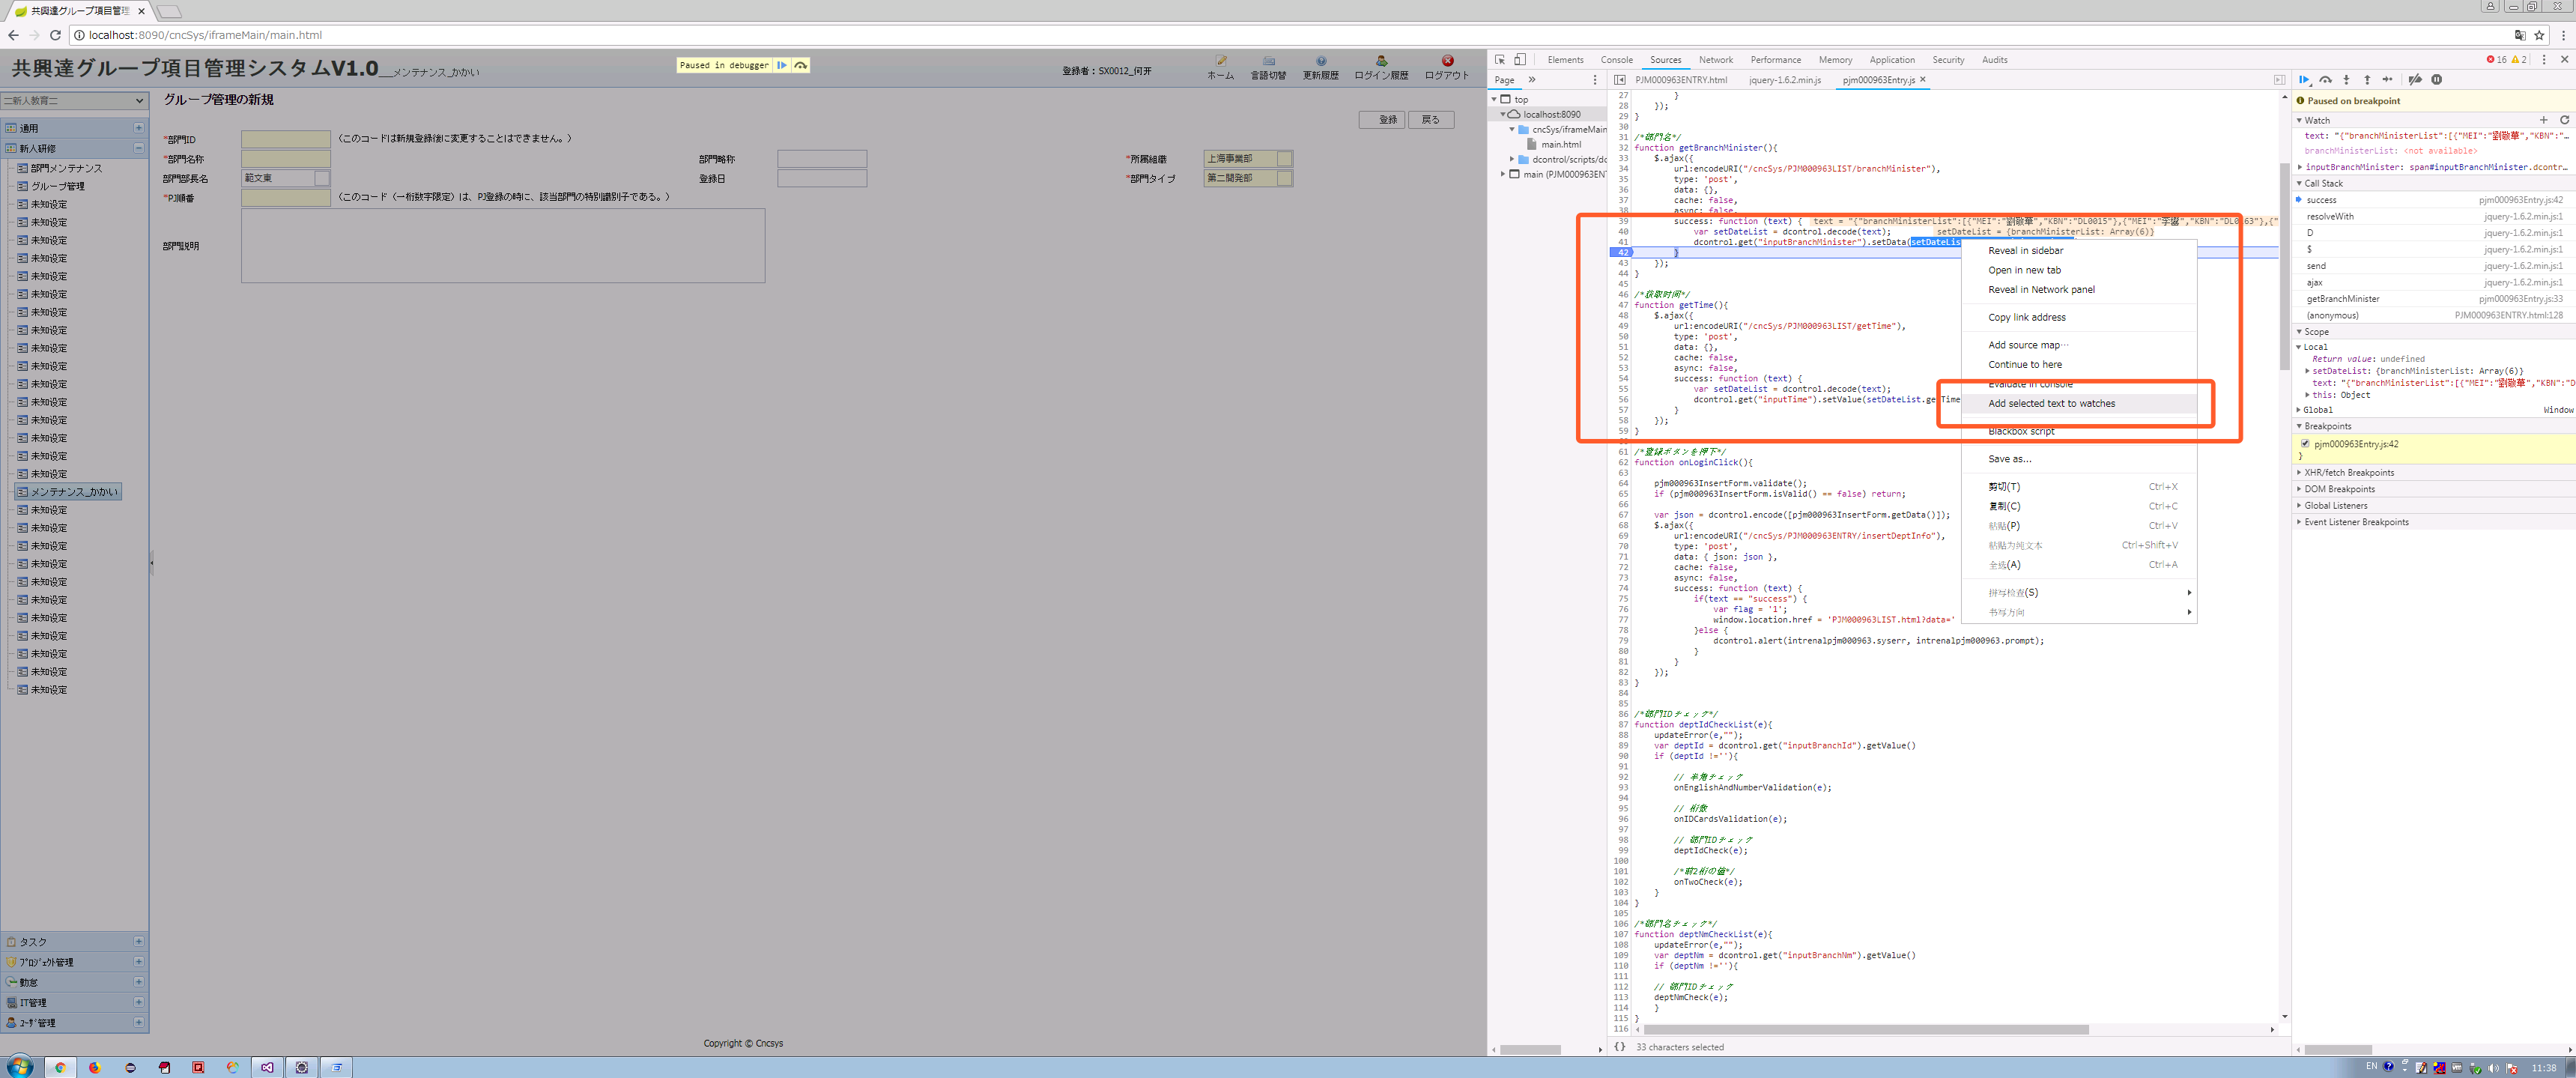This screenshot has width=2576, height=1078.
Task: Step out of current function
Action: 2367,80
